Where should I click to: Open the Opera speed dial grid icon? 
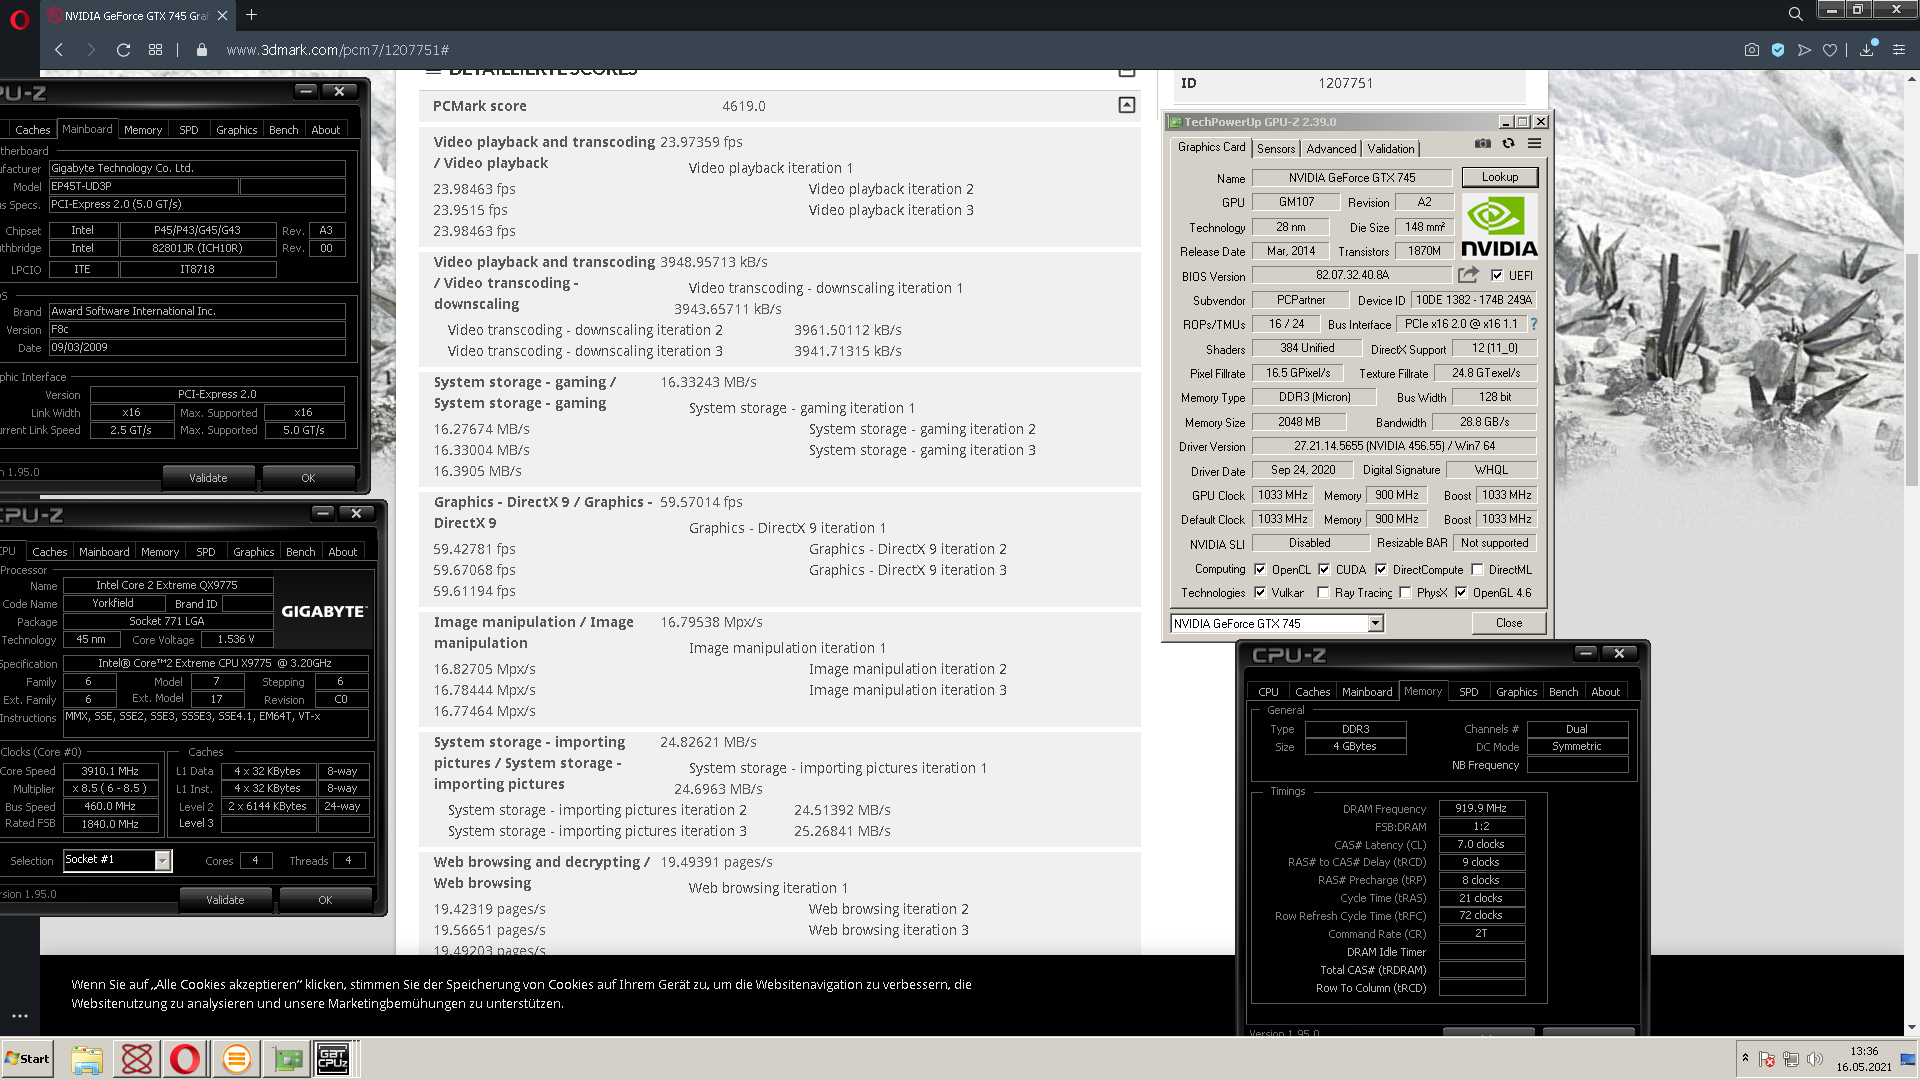[x=155, y=50]
